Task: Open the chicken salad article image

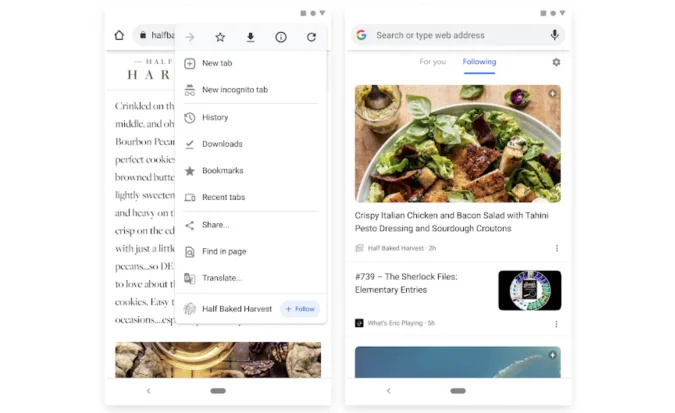Action: pos(457,144)
